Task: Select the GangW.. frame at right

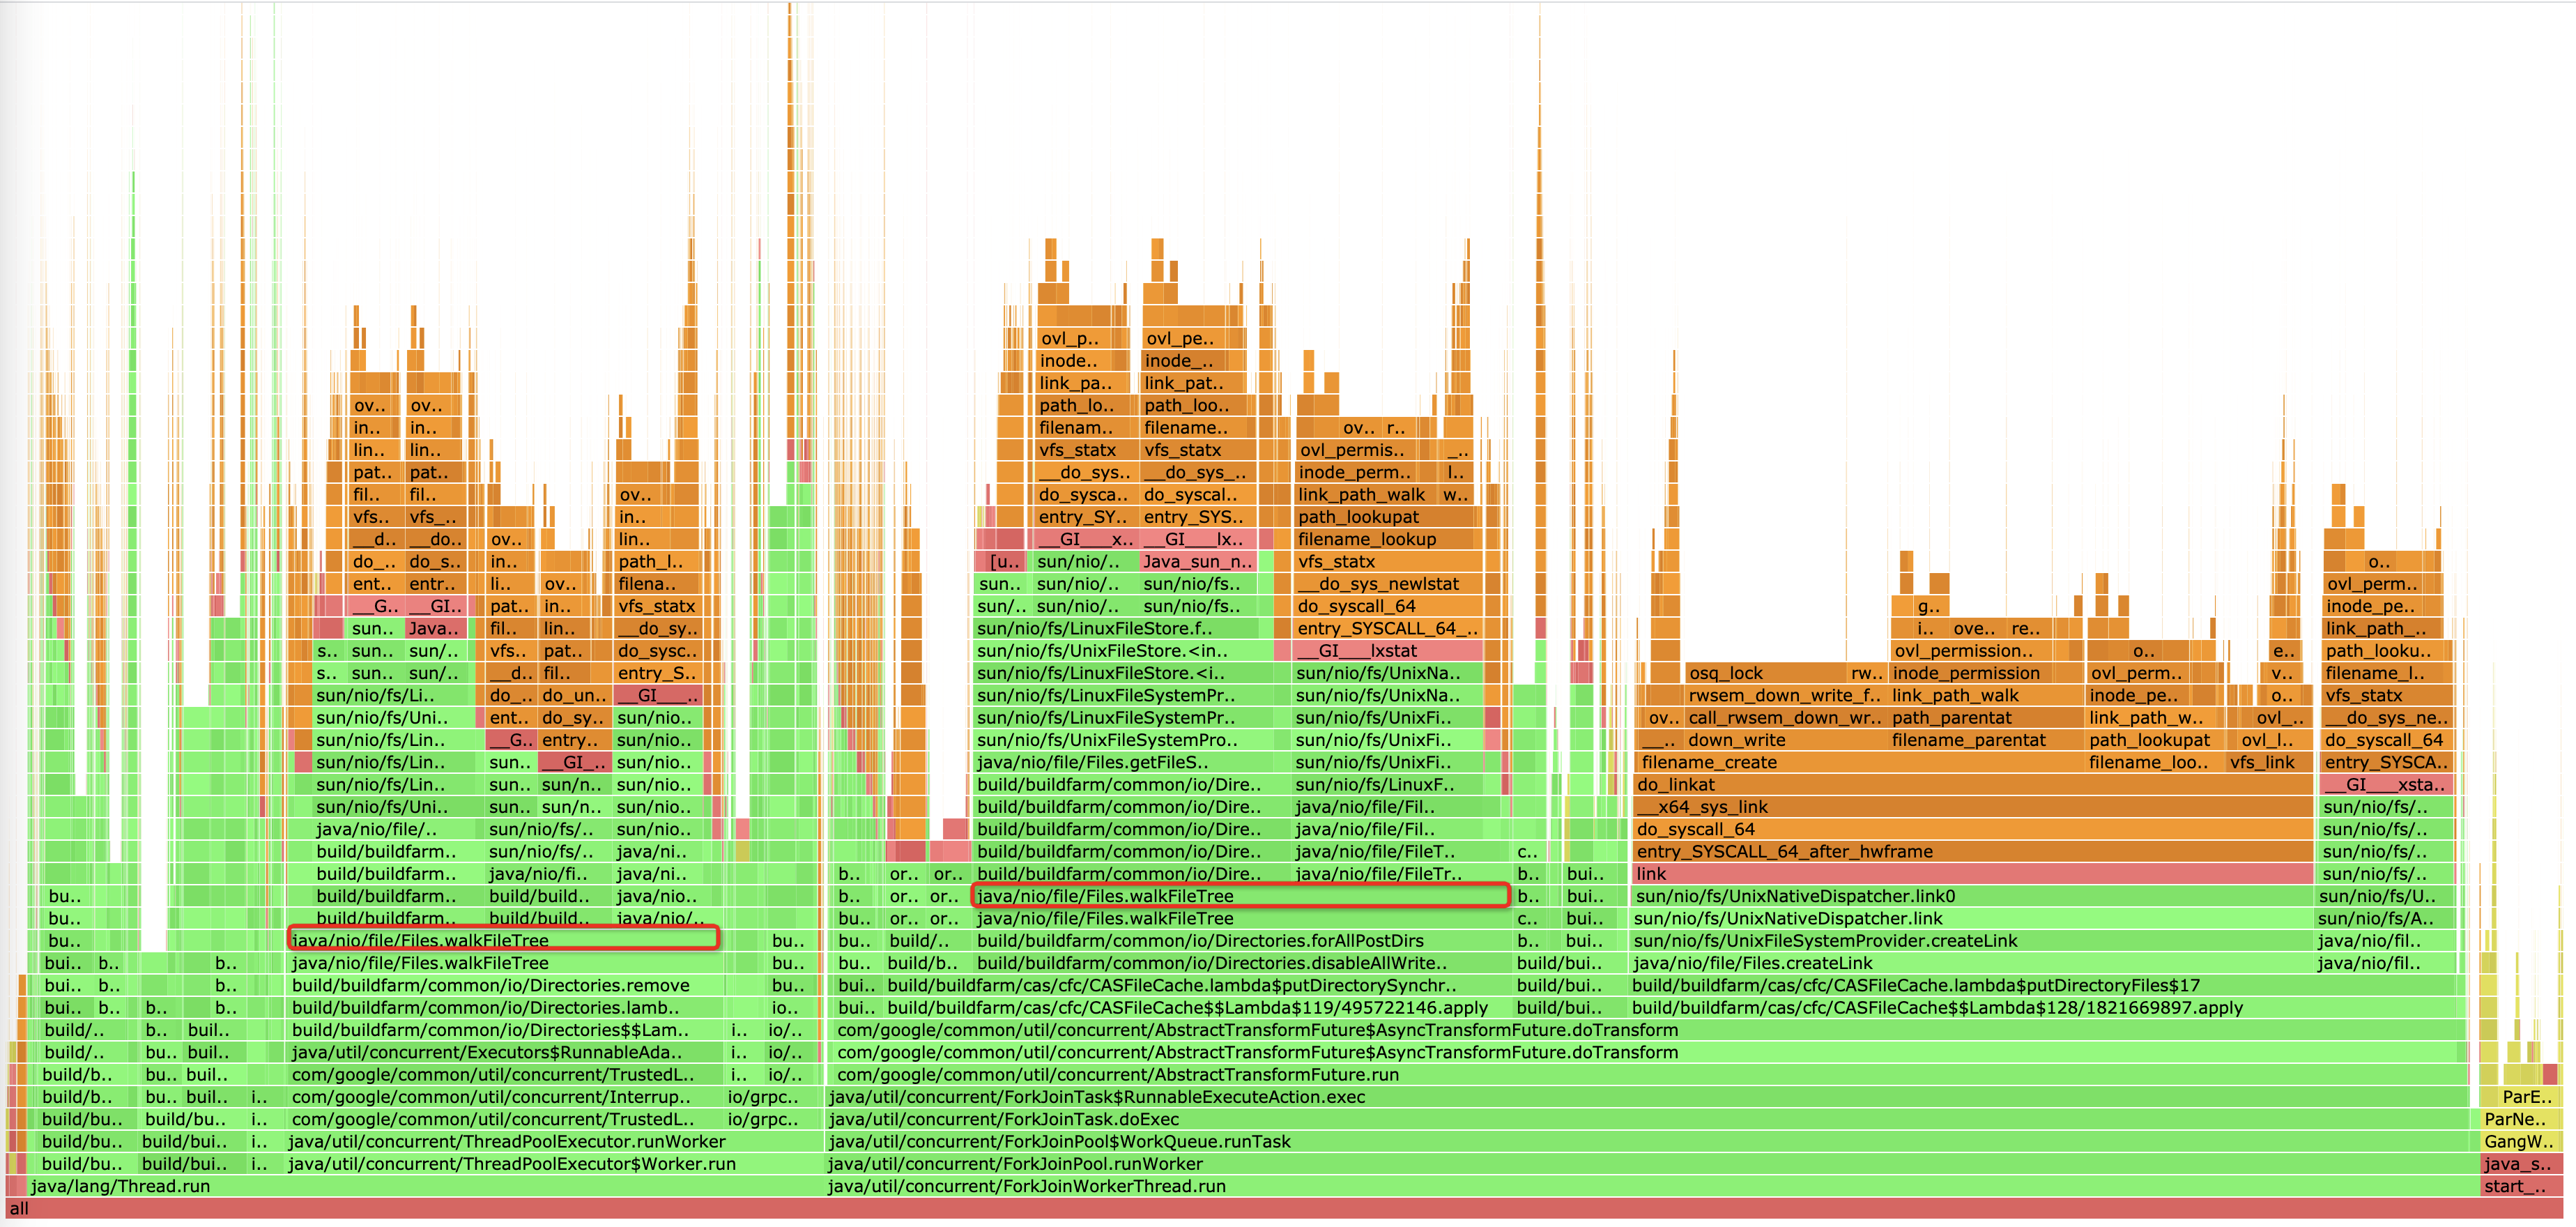Action: 2518,1141
